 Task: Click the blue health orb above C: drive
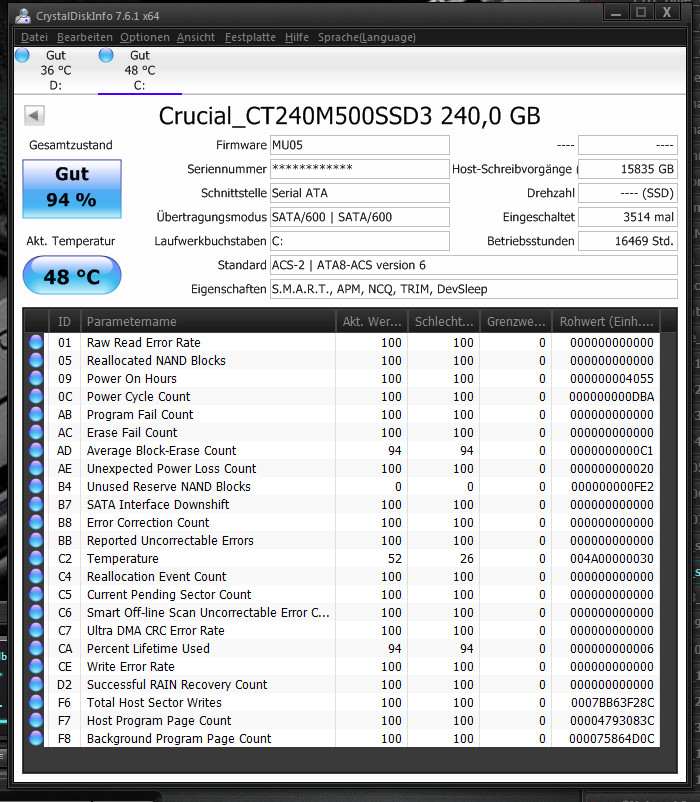point(106,55)
